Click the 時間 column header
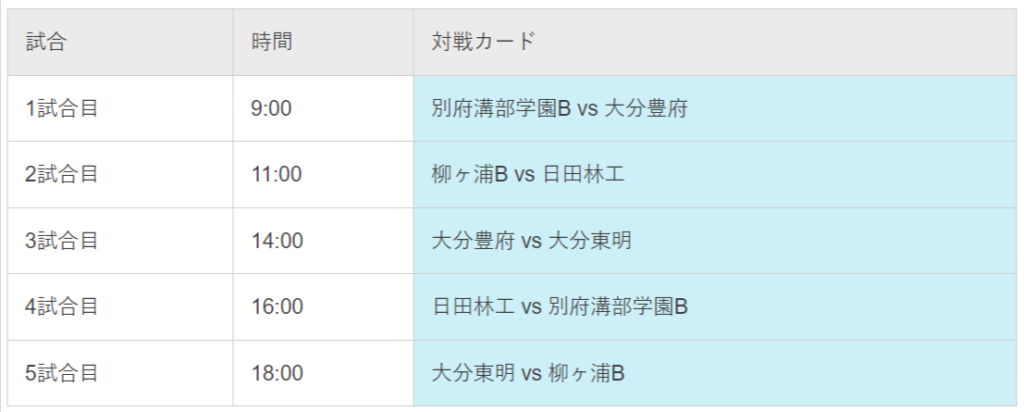 tap(323, 42)
